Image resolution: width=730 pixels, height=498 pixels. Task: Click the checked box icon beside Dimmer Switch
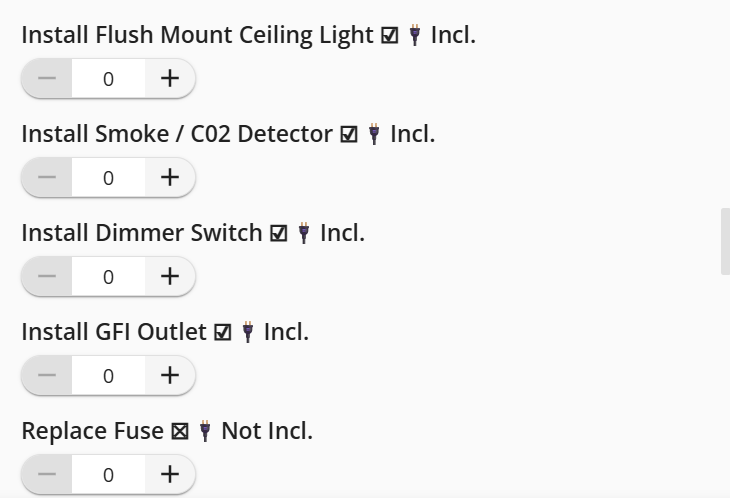[279, 234]
